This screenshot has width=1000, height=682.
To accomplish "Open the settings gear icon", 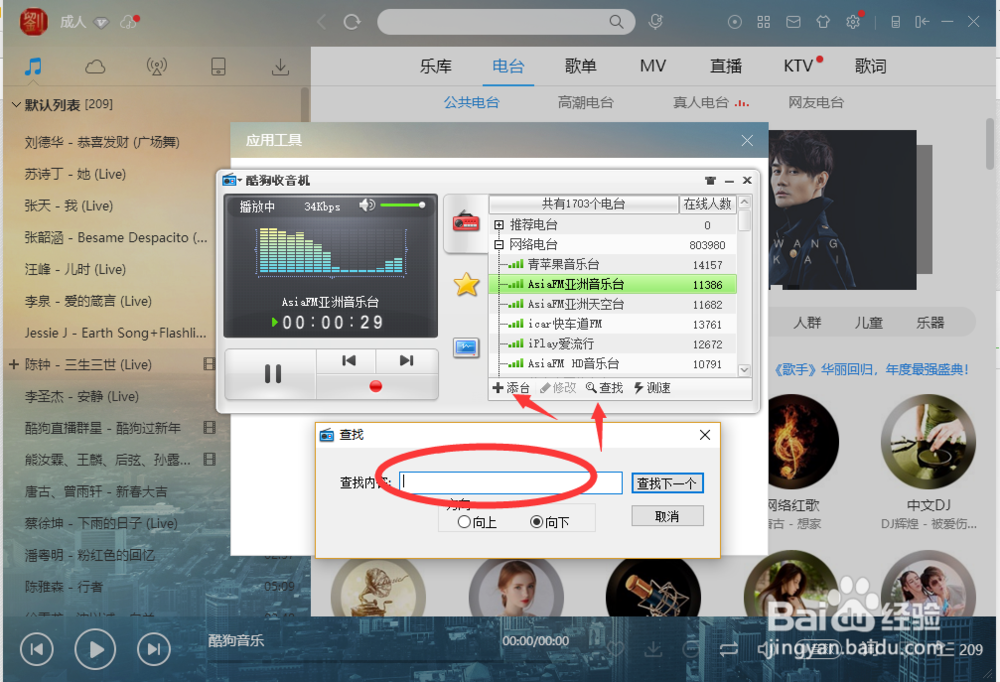I will [x=853, y=22].
